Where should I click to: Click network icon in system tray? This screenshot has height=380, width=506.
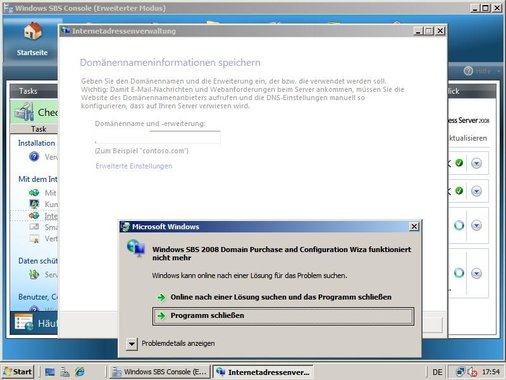pyautogui.click(x=460, y=372)
